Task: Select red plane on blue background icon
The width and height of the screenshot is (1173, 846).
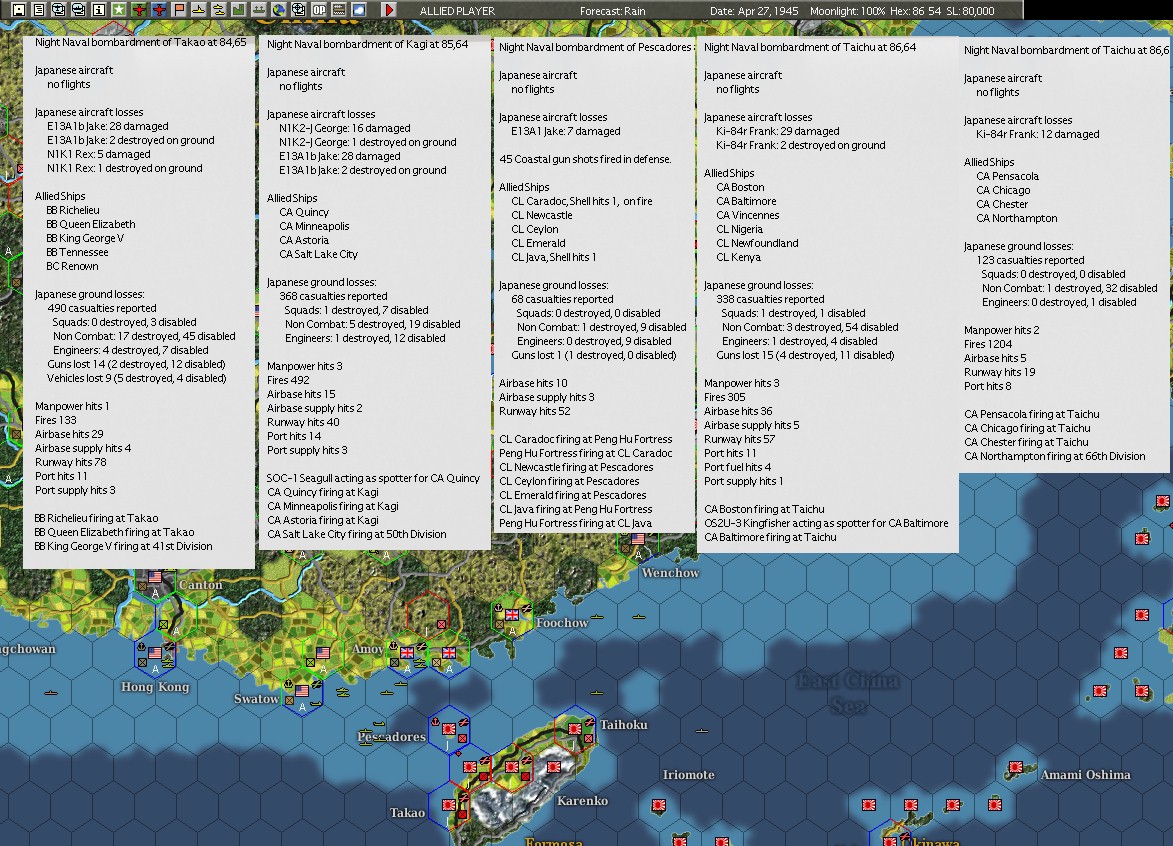Action: coord(159,10)
